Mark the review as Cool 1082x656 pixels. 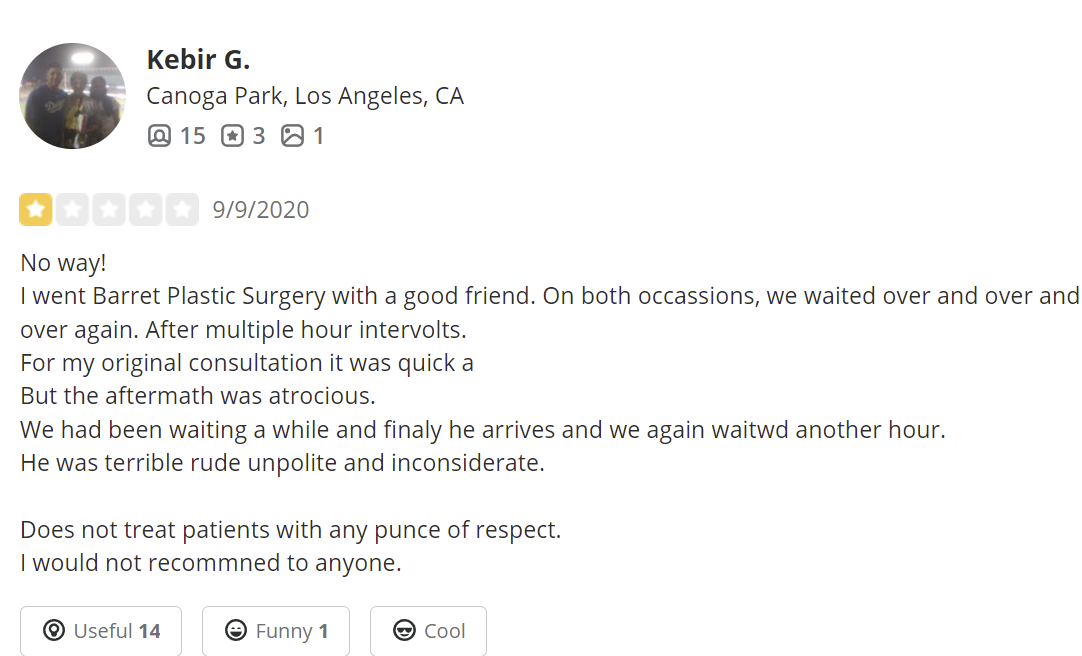428,631
